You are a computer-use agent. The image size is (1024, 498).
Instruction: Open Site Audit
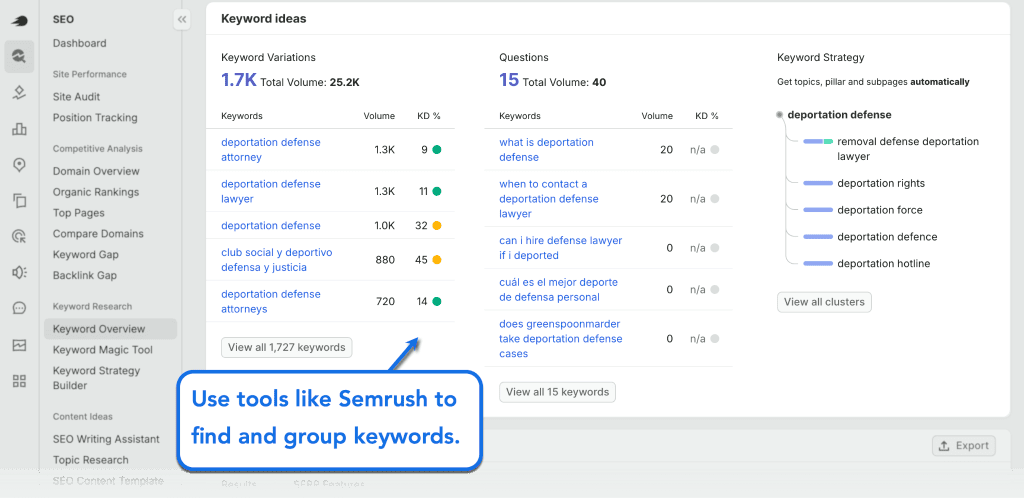point(76,97)
